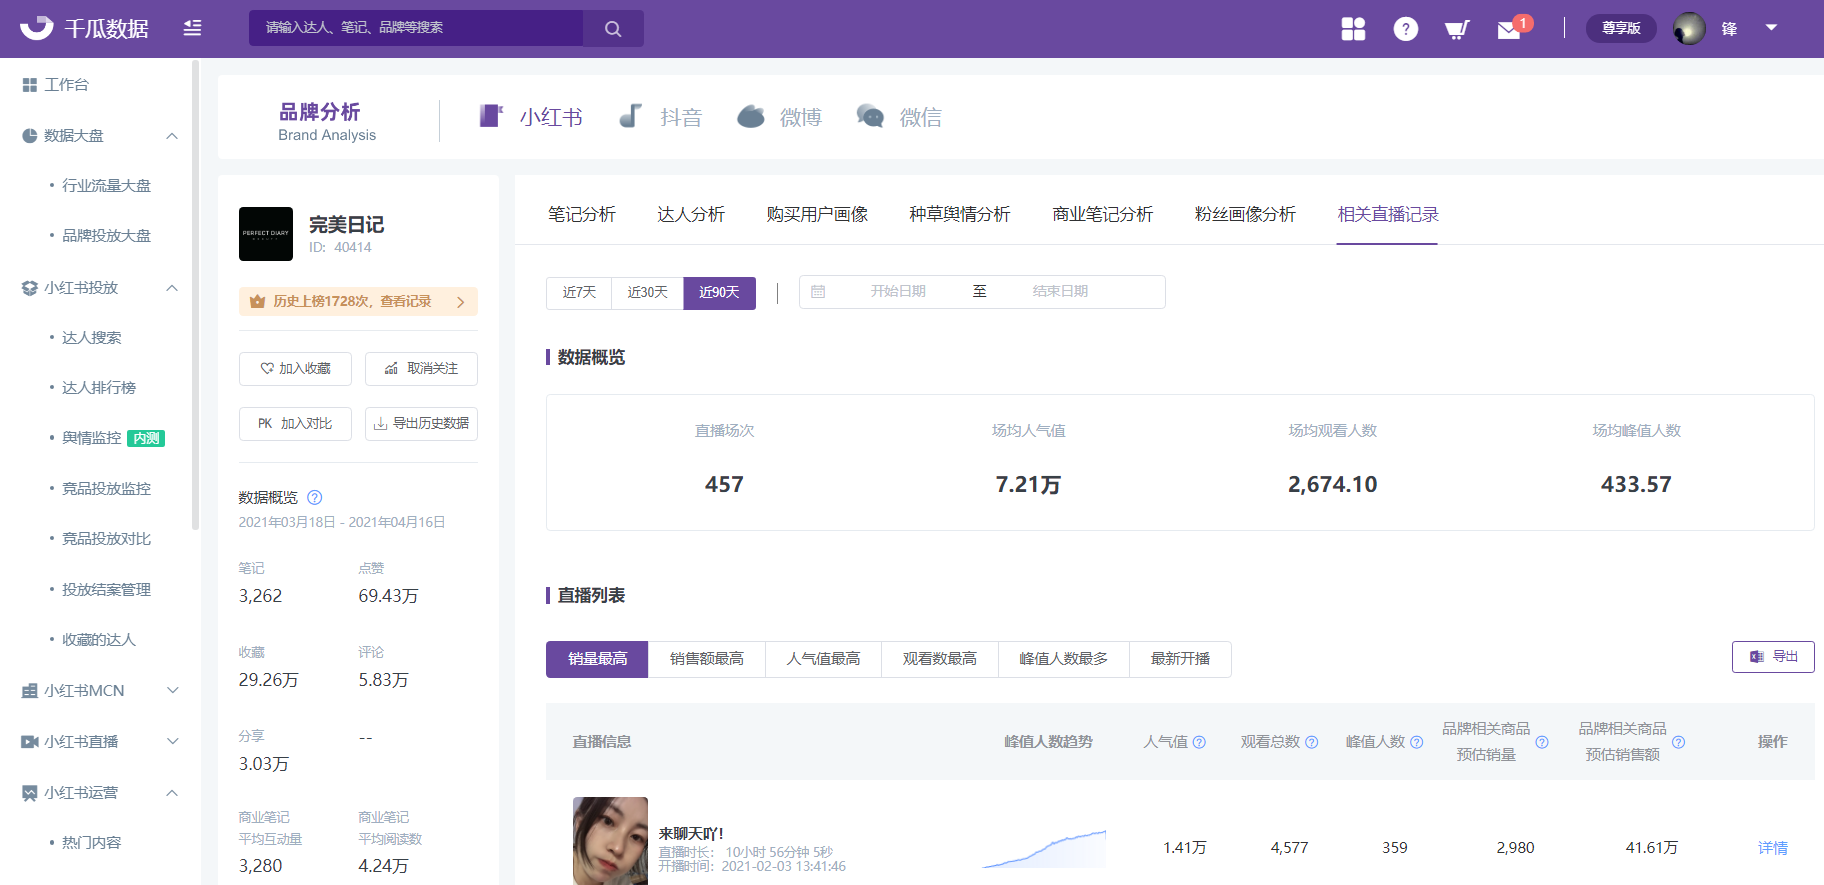Switch to the 粉丝画像分析 tab
Screen dimensions: 1824x885
[x=1245, y=214]
